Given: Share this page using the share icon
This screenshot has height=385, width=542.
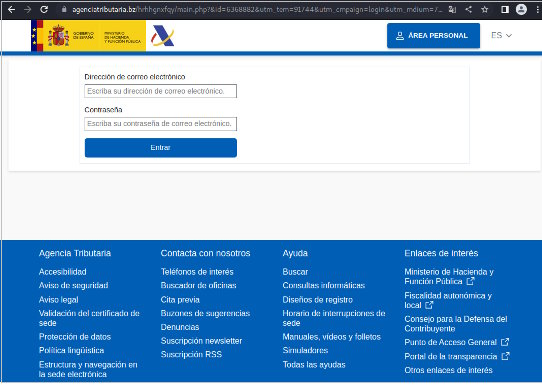Looking at the screenshot, I should pyautogui.click(x=469, y=9).
